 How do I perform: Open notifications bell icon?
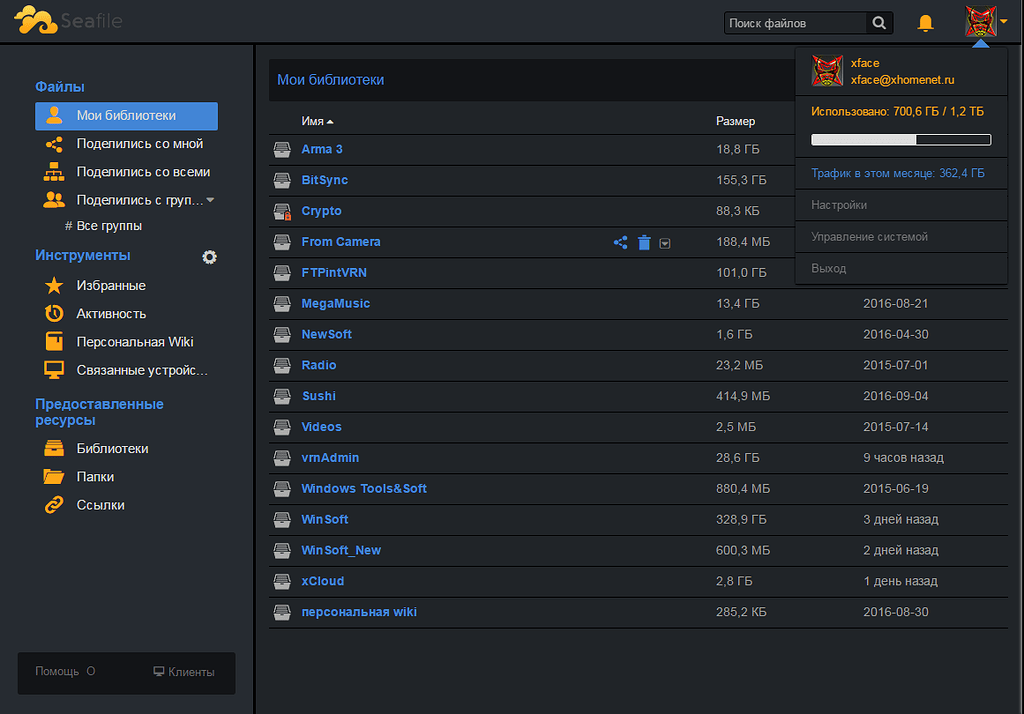click(x=925, y=23)
